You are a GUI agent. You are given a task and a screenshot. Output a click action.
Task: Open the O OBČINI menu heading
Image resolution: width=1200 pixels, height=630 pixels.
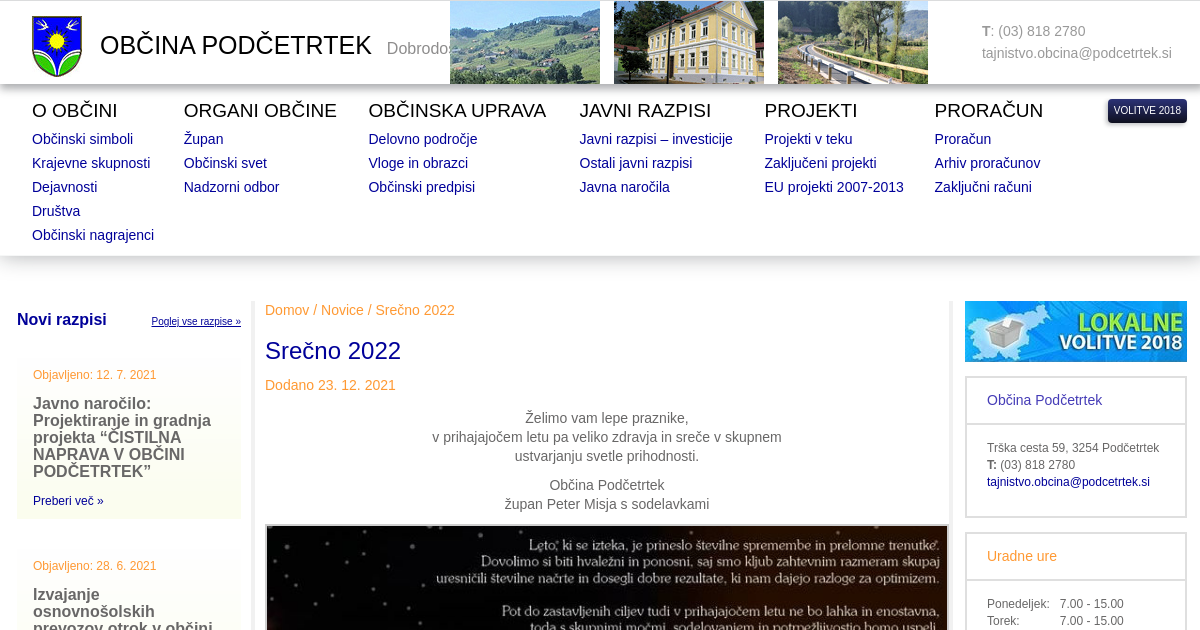[74, 111]
